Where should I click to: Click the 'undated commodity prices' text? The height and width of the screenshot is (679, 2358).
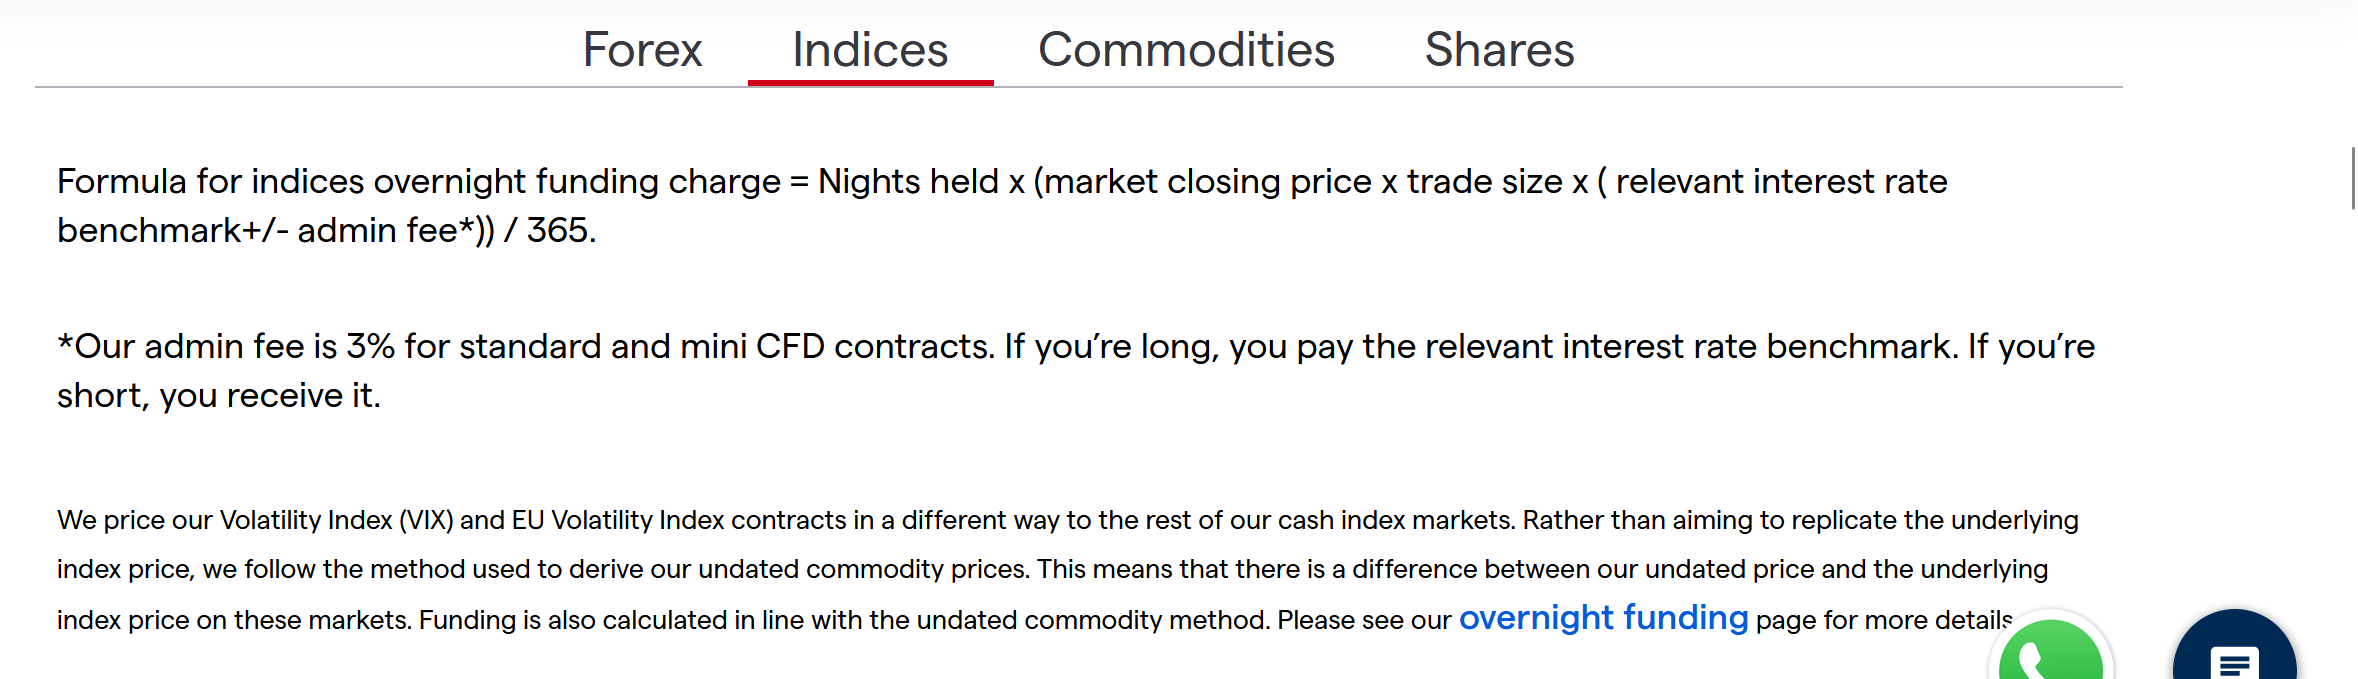tap(863, 570)
